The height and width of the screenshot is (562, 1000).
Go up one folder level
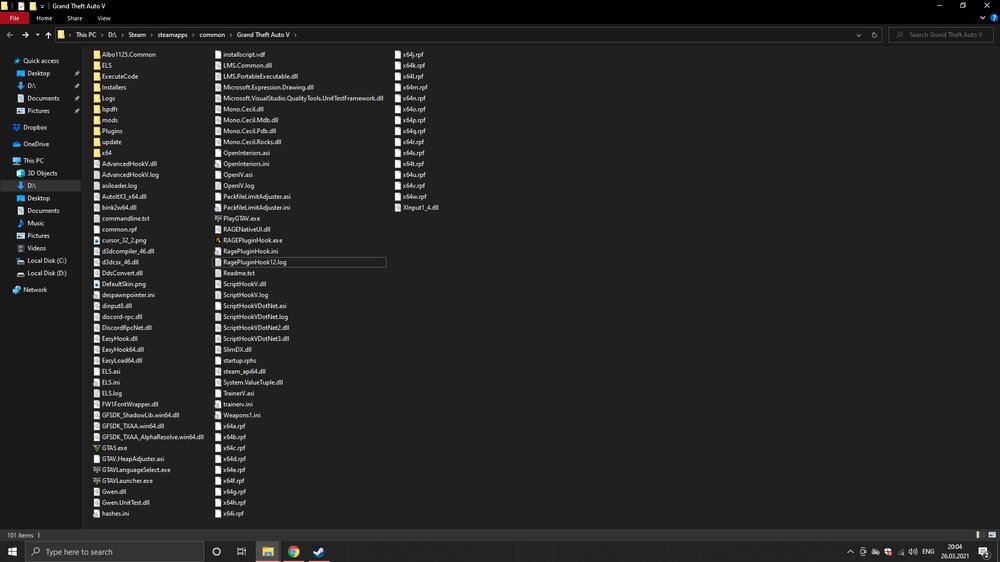[48, 35]
